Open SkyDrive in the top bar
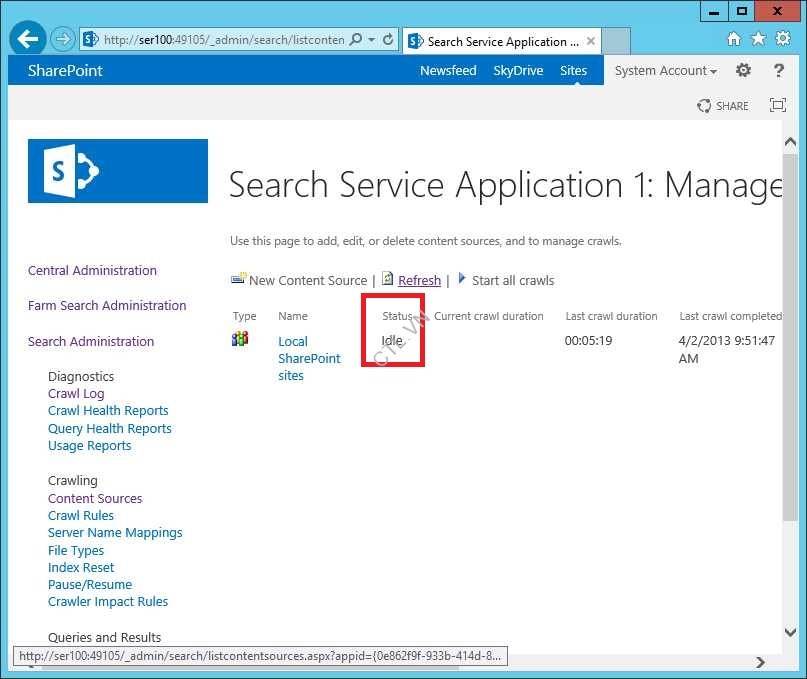Viewport: 807px width, 679px height. (518, 71)
